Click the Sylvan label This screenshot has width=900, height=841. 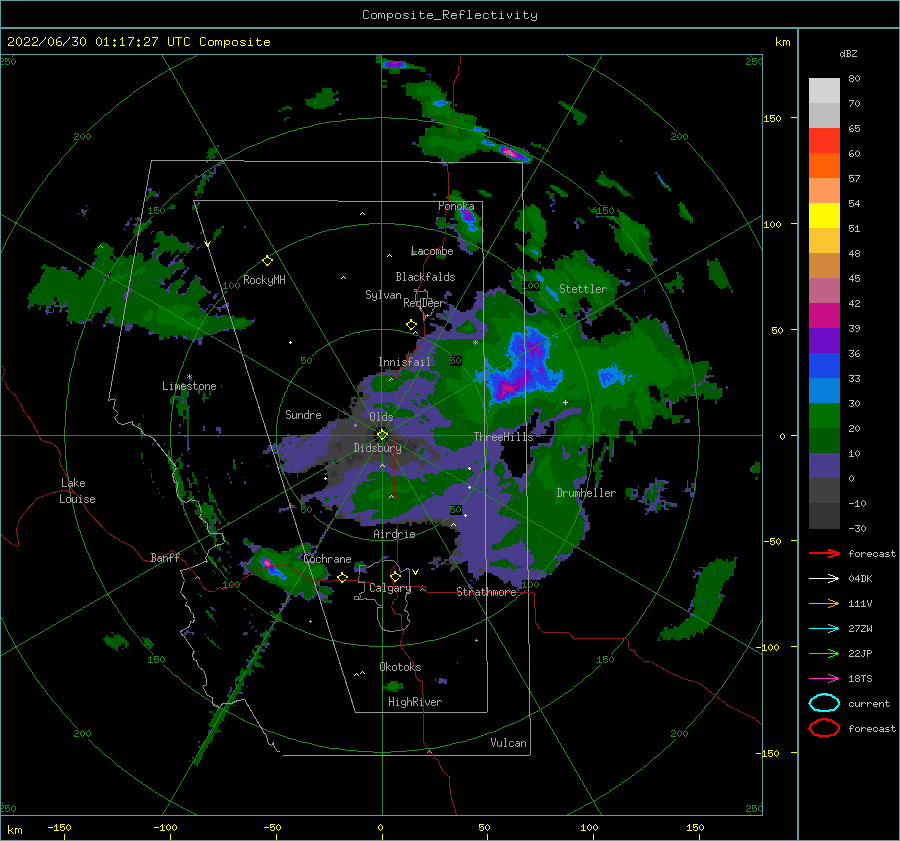(x=383, y=295)
